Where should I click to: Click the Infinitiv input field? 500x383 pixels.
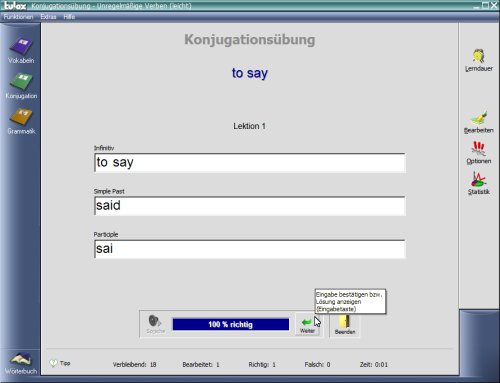250,163
